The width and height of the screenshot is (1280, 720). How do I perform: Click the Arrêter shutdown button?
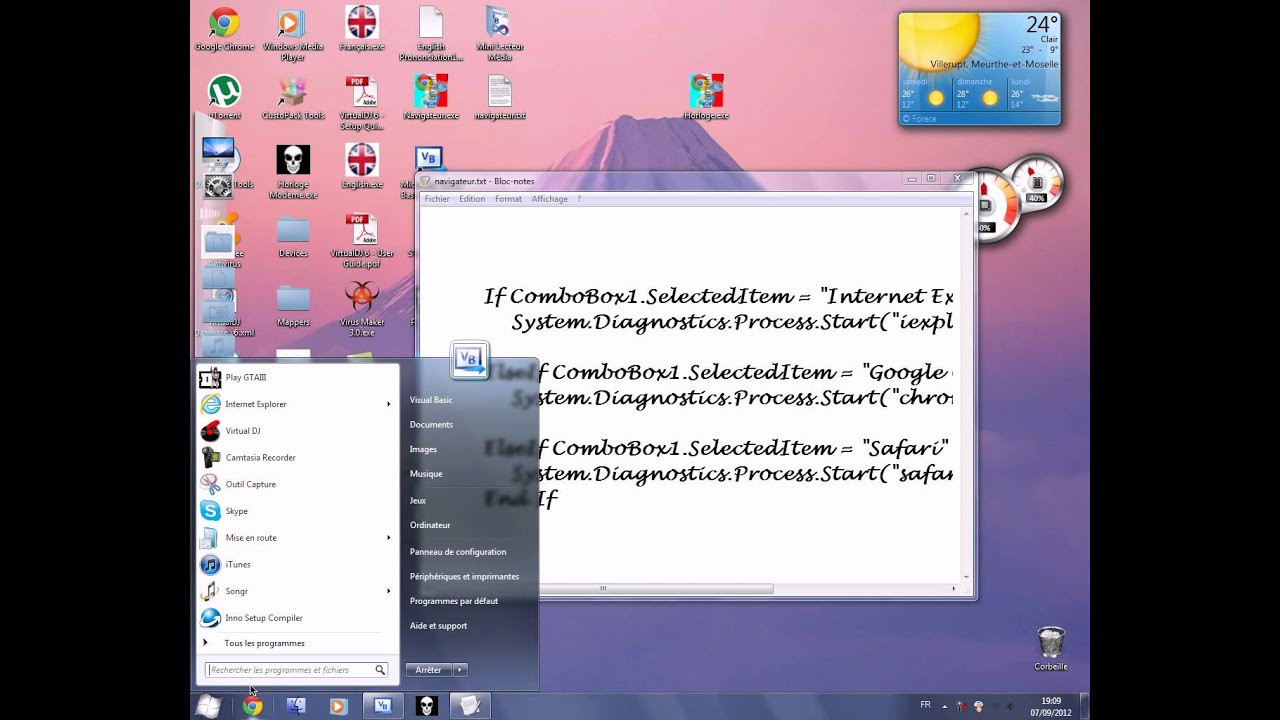tap(429, 670)
